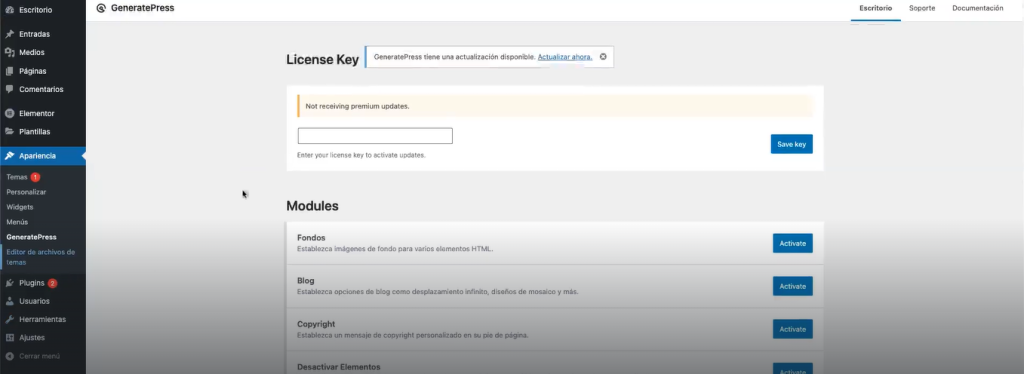Switch to the Soporte tab

click(922, 8)
